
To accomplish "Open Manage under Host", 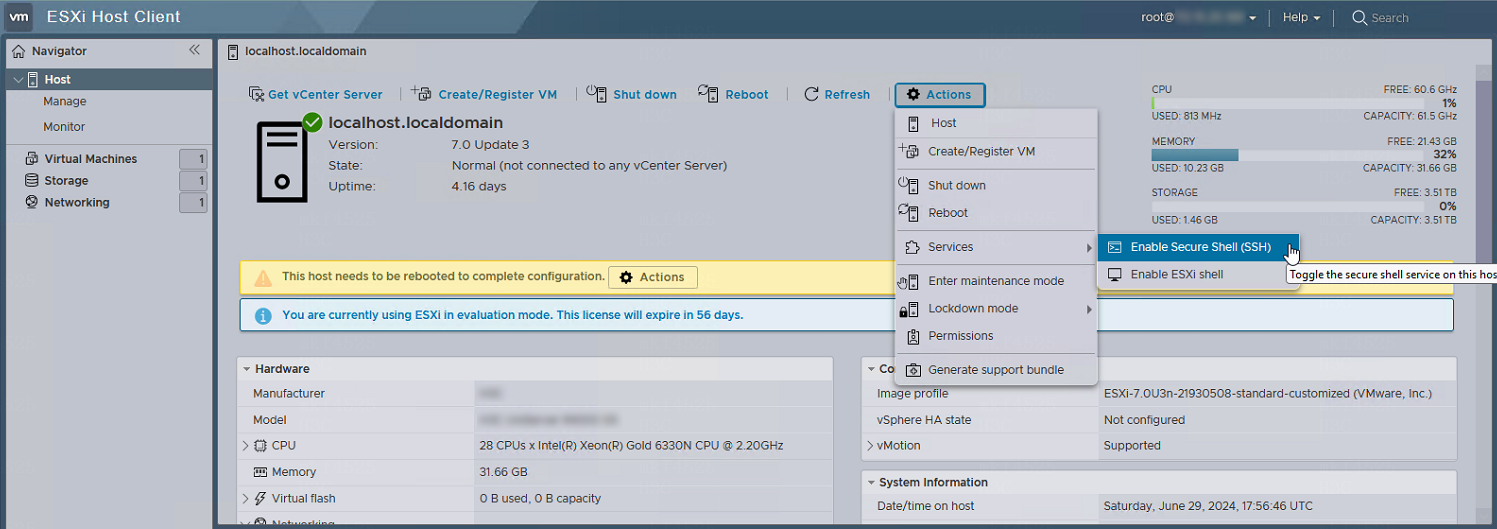I will tap(65, 102).
